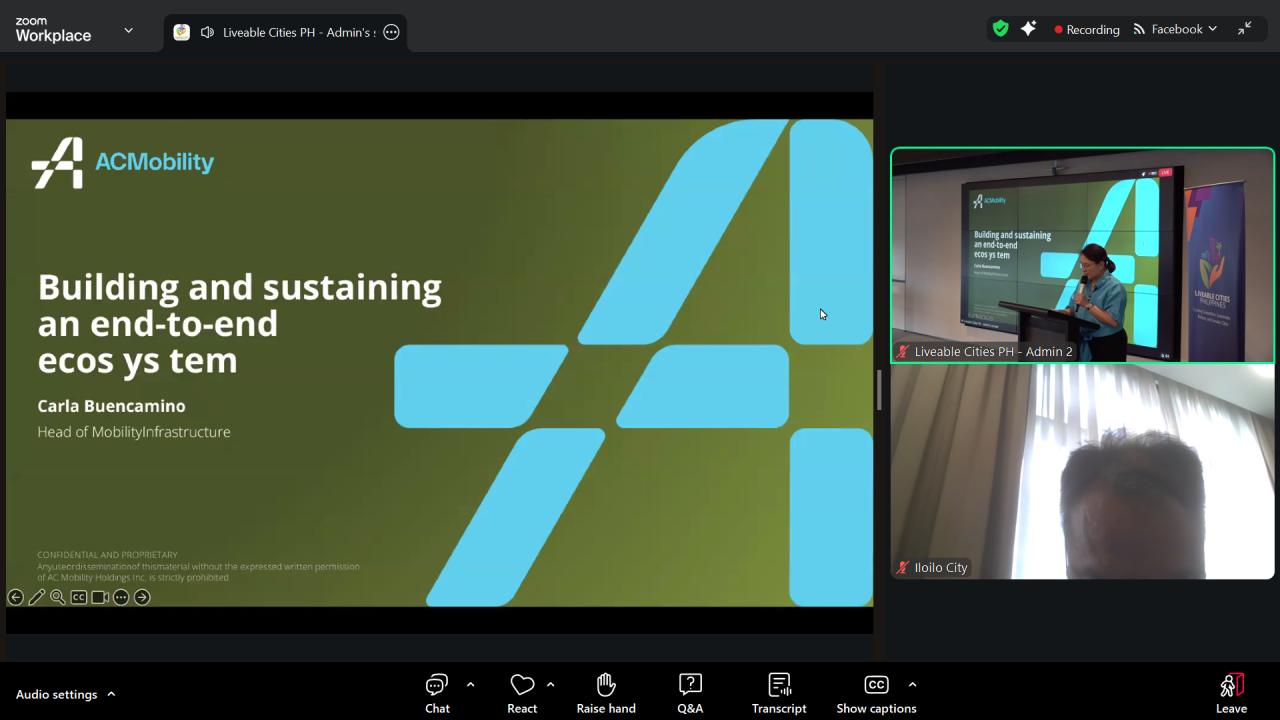The image size is (1280, 720).
Task: Exit full screen with the collapse arrows icon
Action: pos(1244,29)
